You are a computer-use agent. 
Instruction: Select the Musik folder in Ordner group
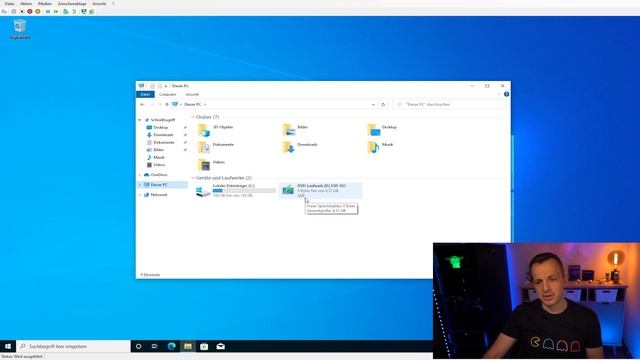(x=380, y=147)
